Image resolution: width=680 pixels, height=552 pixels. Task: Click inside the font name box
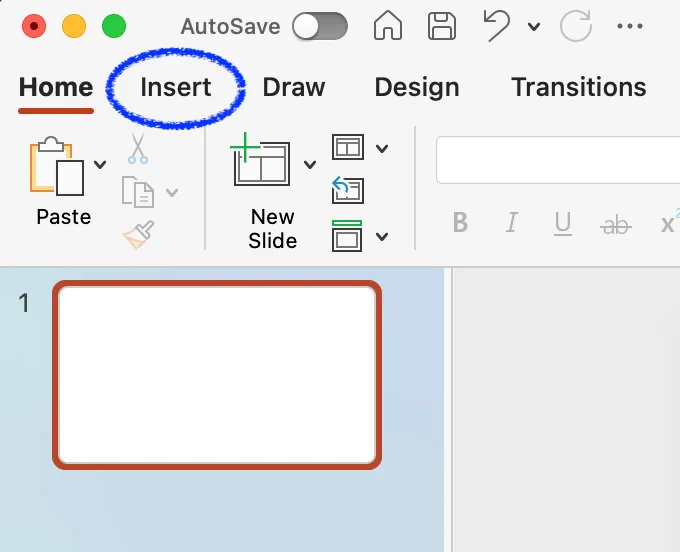coord(558,160)
